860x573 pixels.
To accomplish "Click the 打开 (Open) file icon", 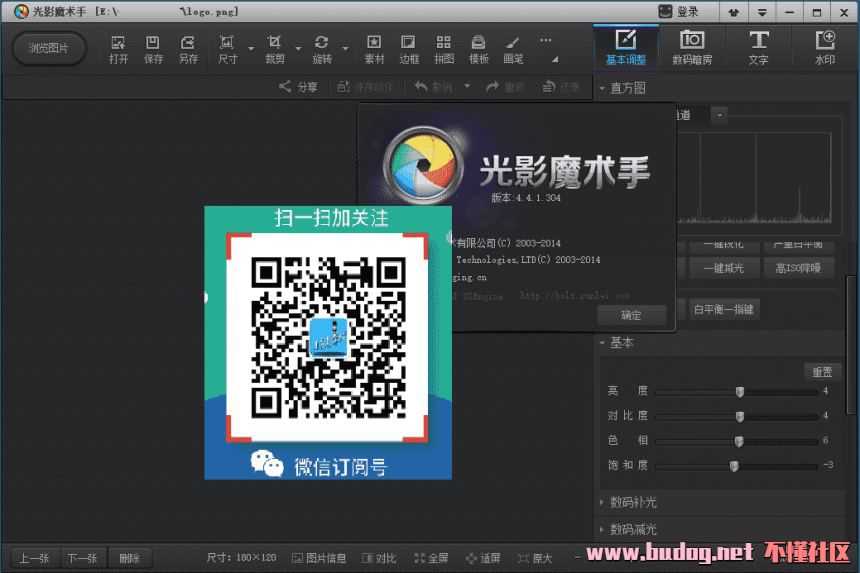I will 119,48.
